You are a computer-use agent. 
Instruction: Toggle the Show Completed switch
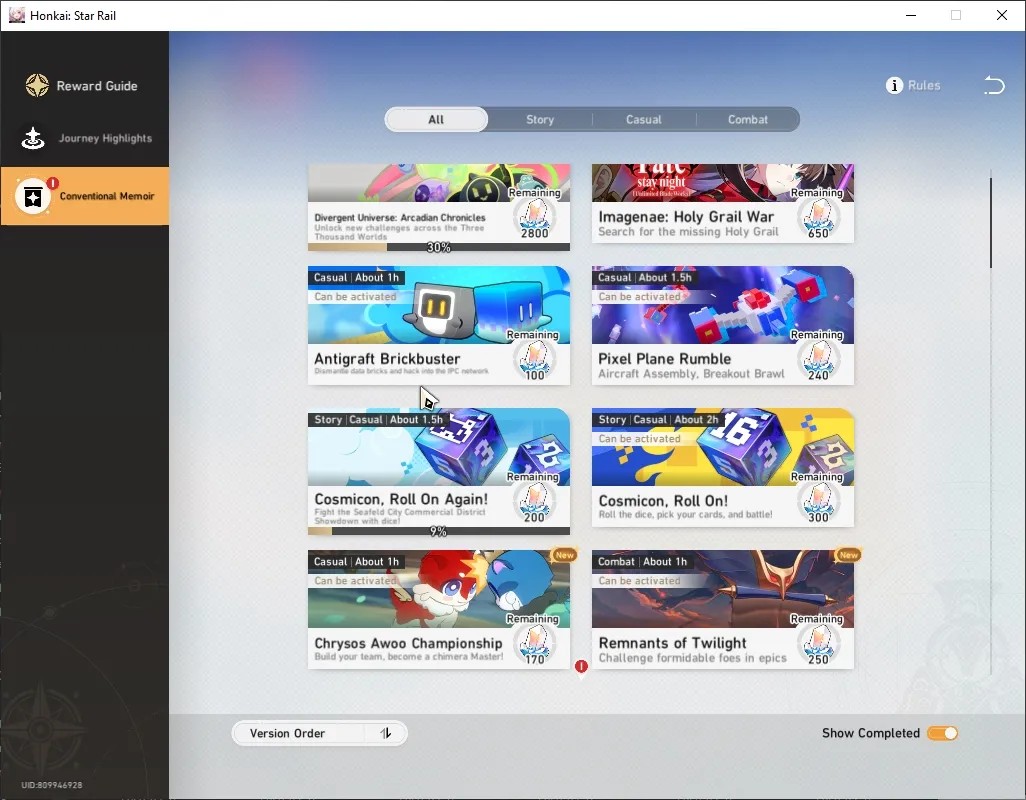click(942, 733)
